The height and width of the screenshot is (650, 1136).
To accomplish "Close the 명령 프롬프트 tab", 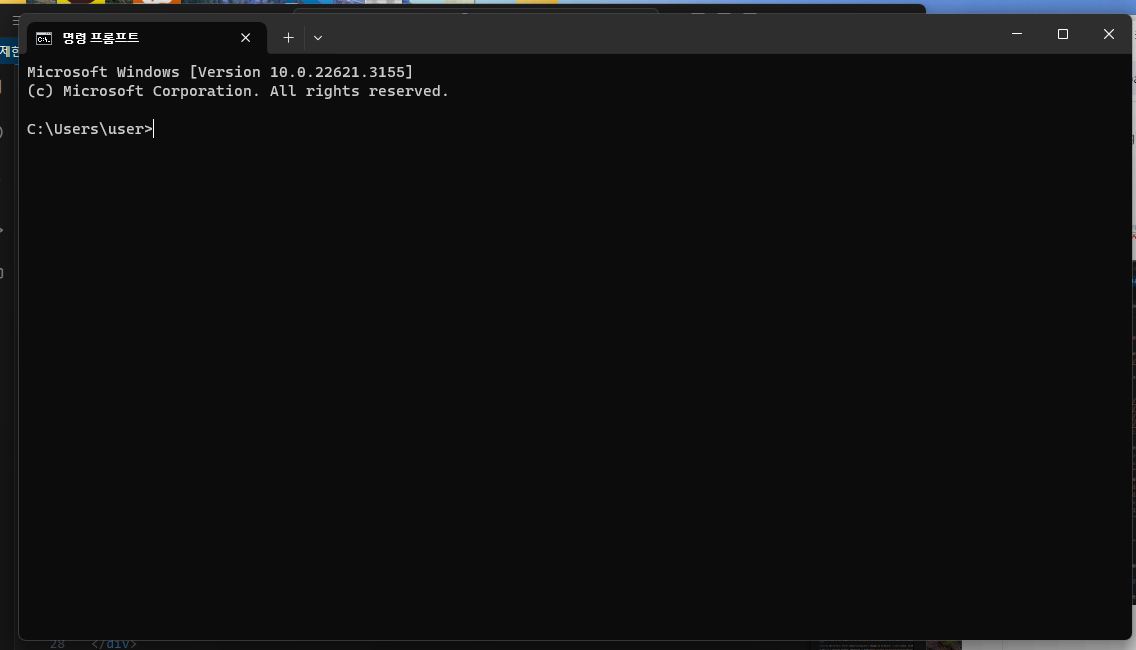I will click(x=246, y=38).
